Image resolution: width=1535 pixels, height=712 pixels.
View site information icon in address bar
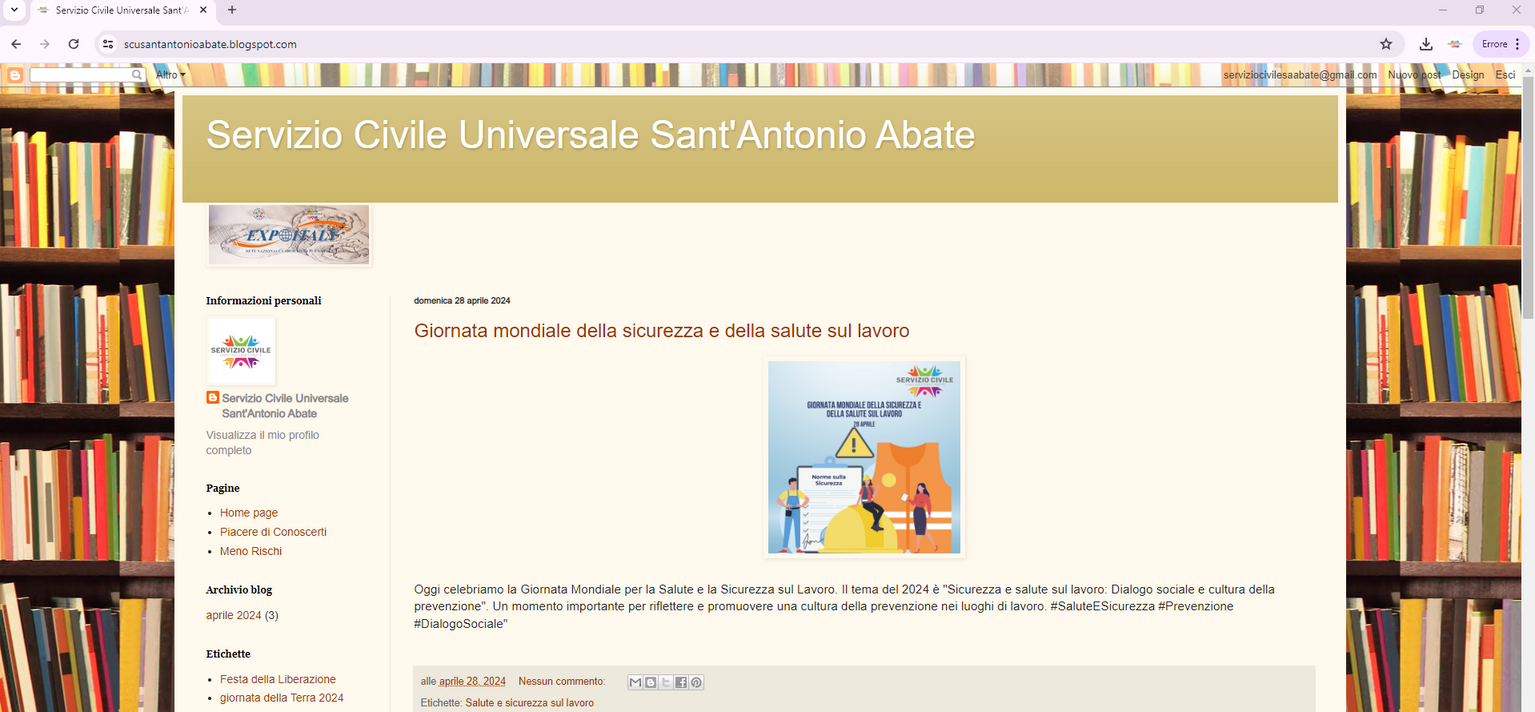coord(108,44)
